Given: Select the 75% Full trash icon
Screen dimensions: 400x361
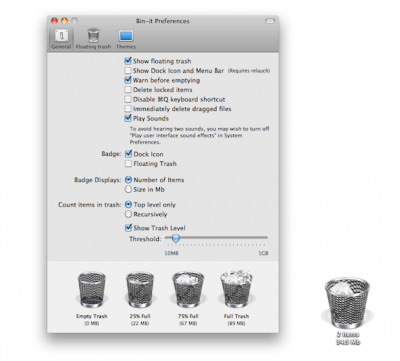Looking at the screenshot, I should (x=188, y=290).
